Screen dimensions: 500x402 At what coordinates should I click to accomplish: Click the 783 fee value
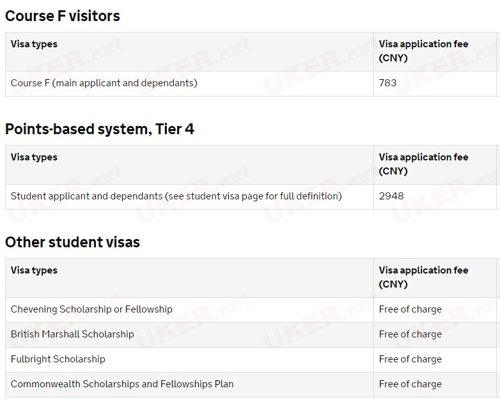pos(388,83)
